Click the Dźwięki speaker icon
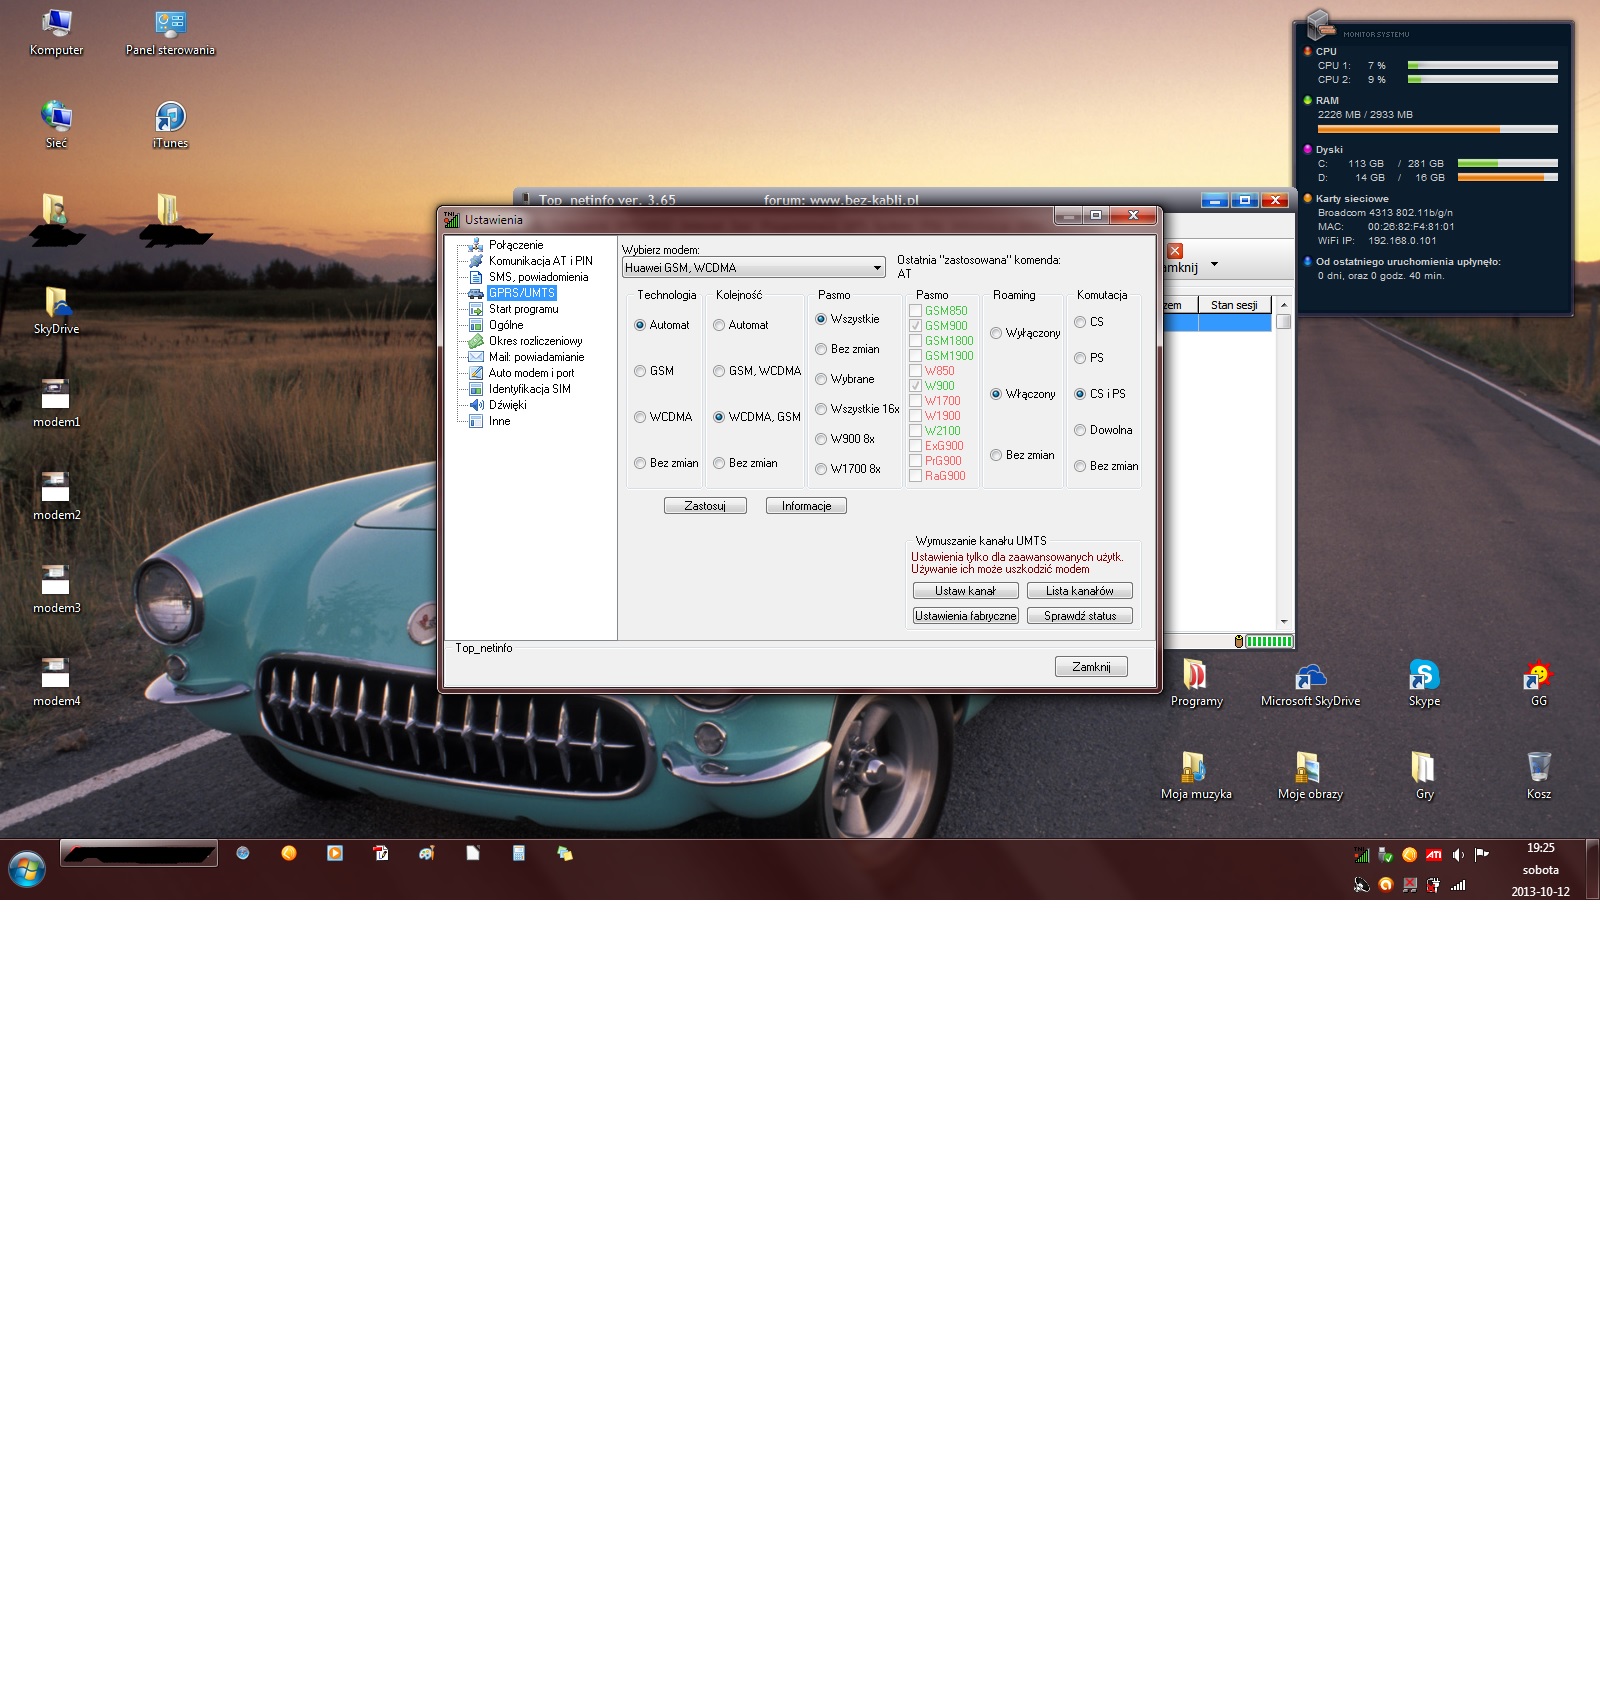The height and width of the screenshot is (1686, 1600). (476, 405)
